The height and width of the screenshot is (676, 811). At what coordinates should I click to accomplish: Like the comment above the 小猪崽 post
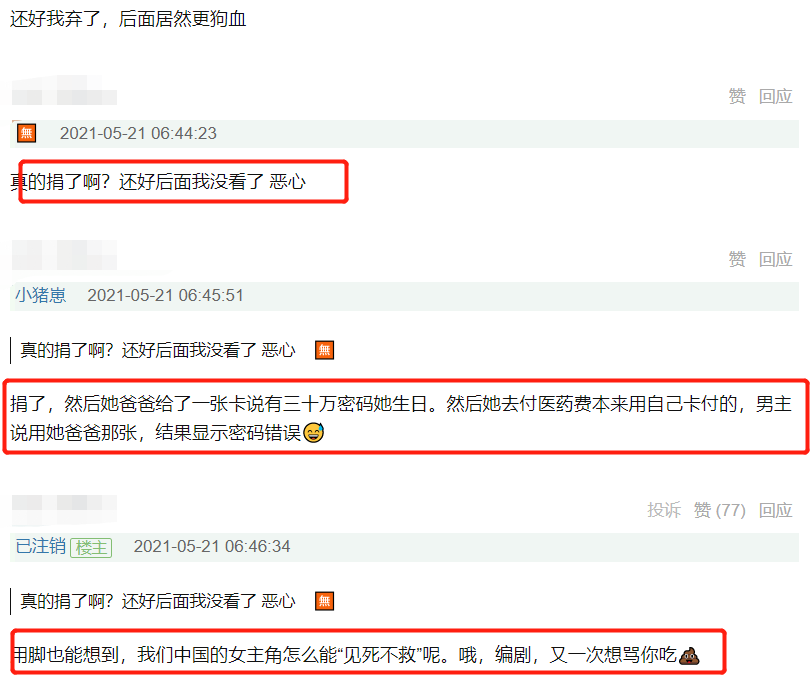click(x=737, y=259)
